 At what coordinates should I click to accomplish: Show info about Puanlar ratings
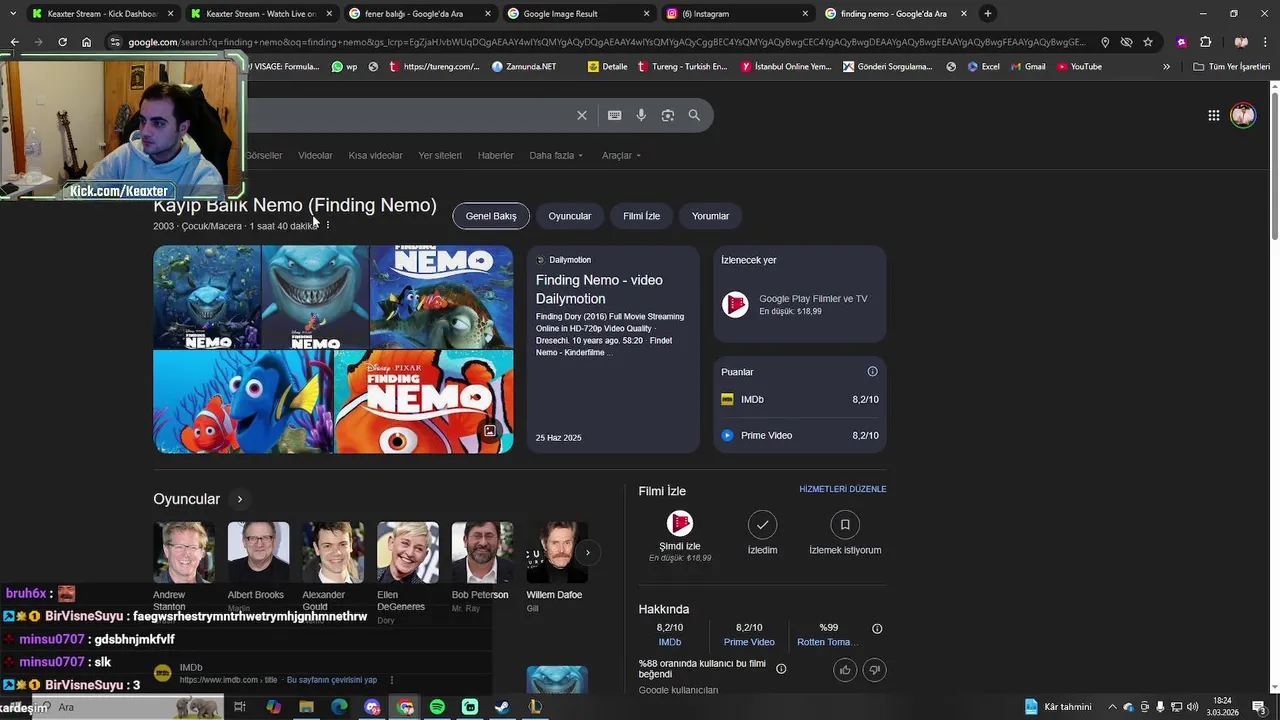coord(872,371)
